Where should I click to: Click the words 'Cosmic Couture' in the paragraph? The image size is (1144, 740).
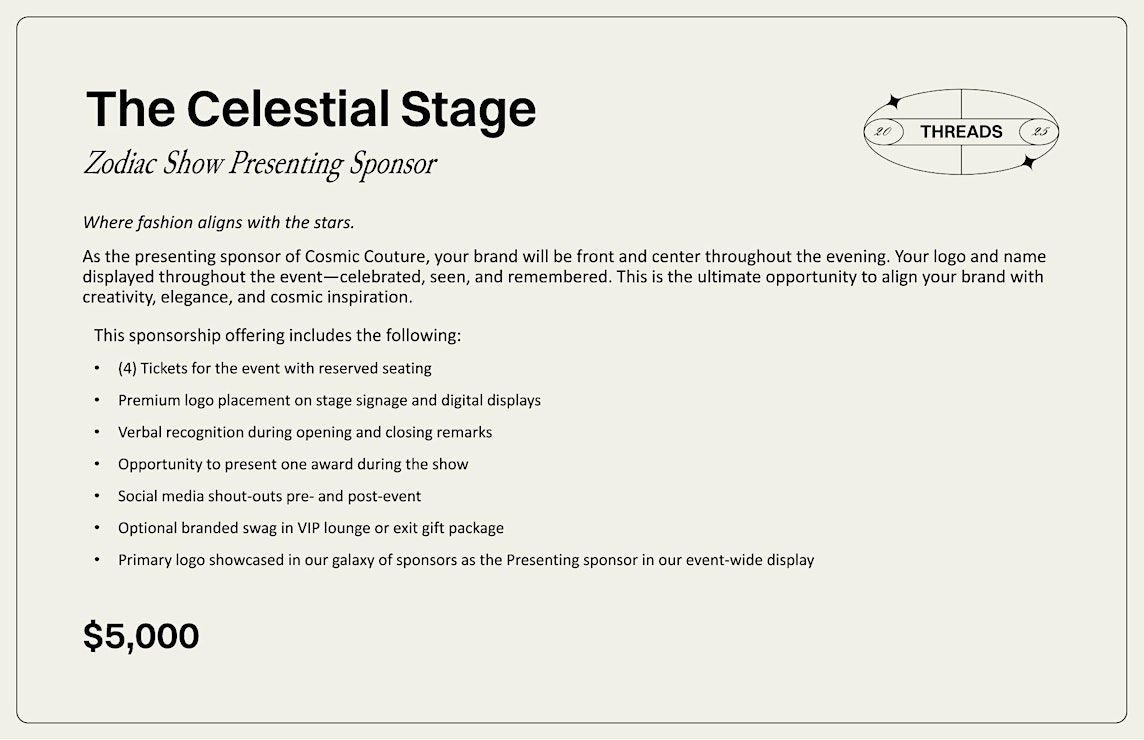pyautogui.click(x=365, y=257)
